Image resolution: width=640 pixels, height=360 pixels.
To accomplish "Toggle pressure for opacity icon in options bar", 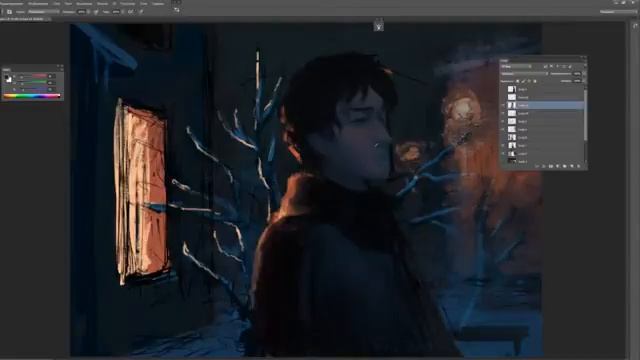I will 96,12.
